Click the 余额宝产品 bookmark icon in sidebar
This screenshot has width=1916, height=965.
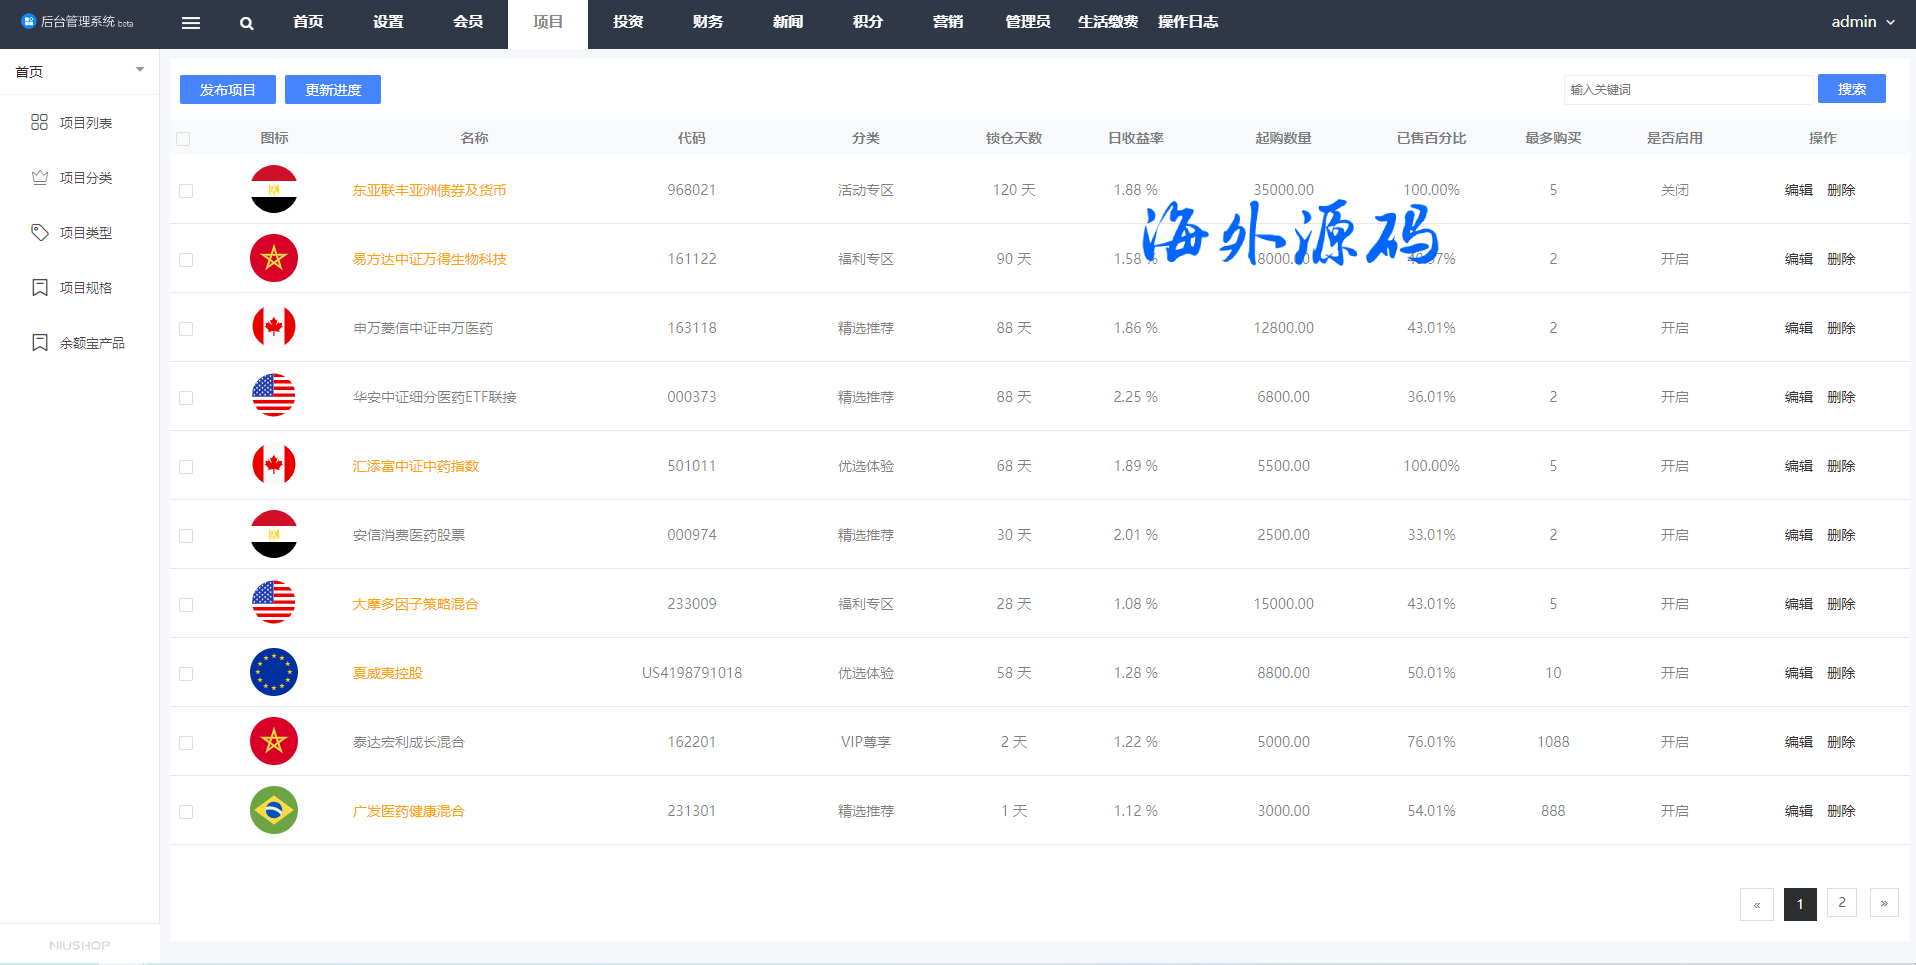(x=39, y=342)
